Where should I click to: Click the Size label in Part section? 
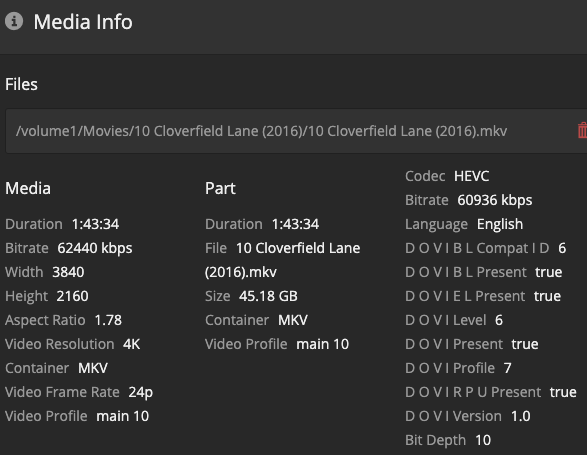pyautogui.click(x=218, y=296)
